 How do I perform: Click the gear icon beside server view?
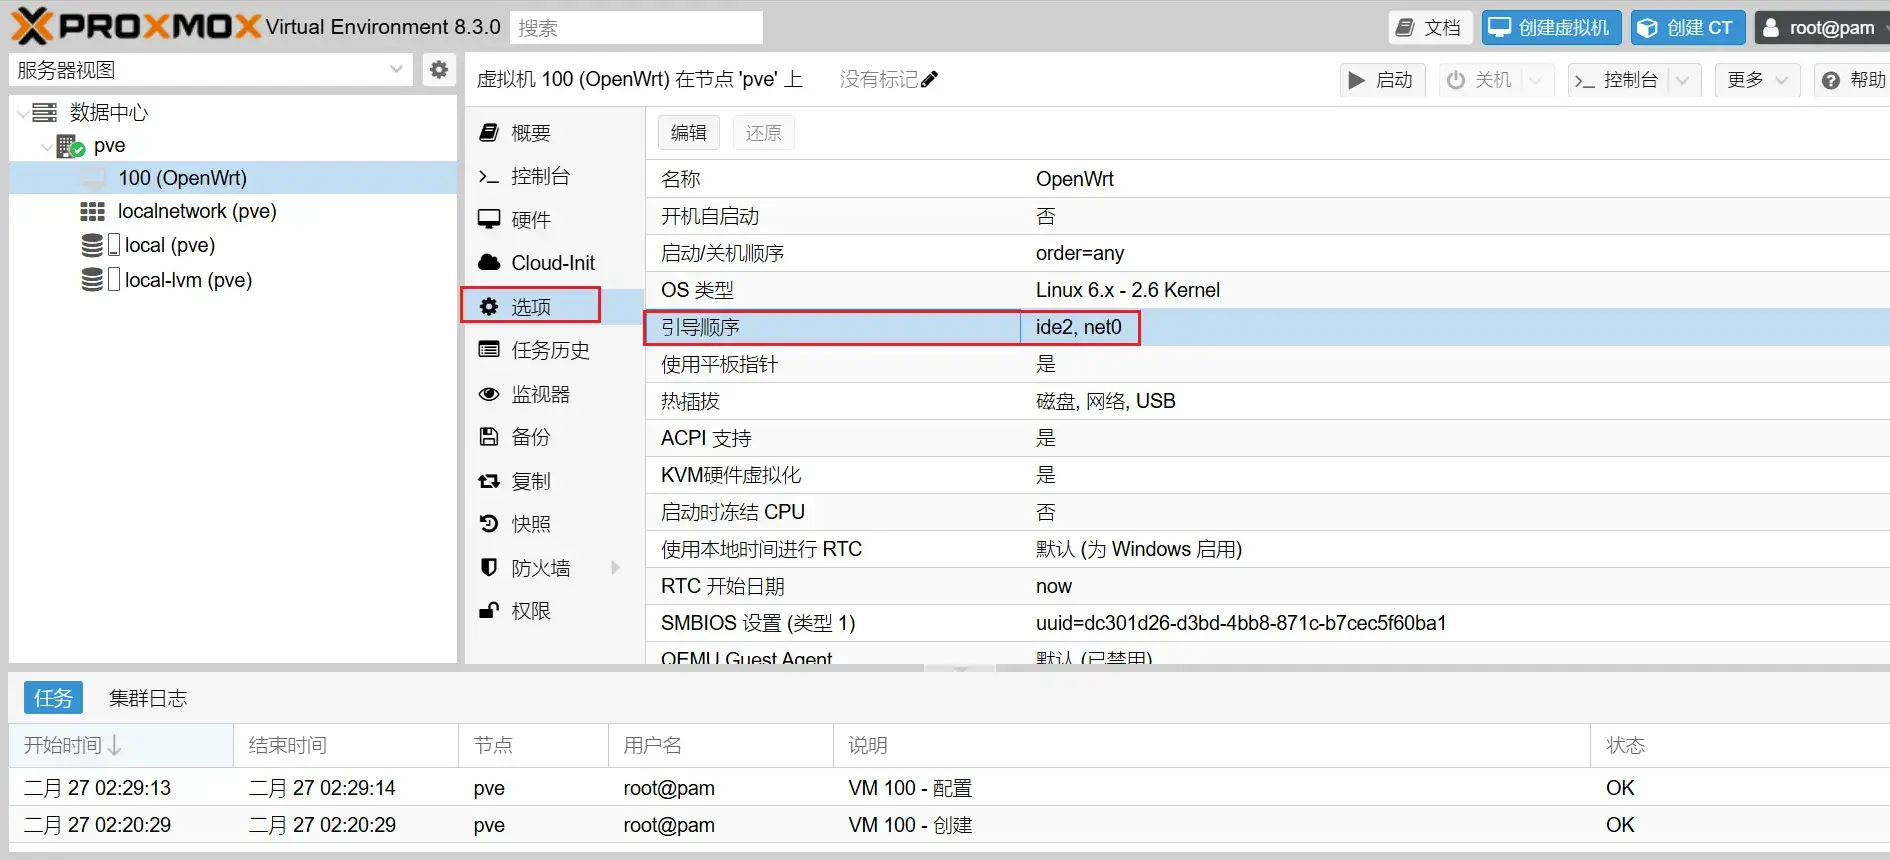click(x=438, y=70)
